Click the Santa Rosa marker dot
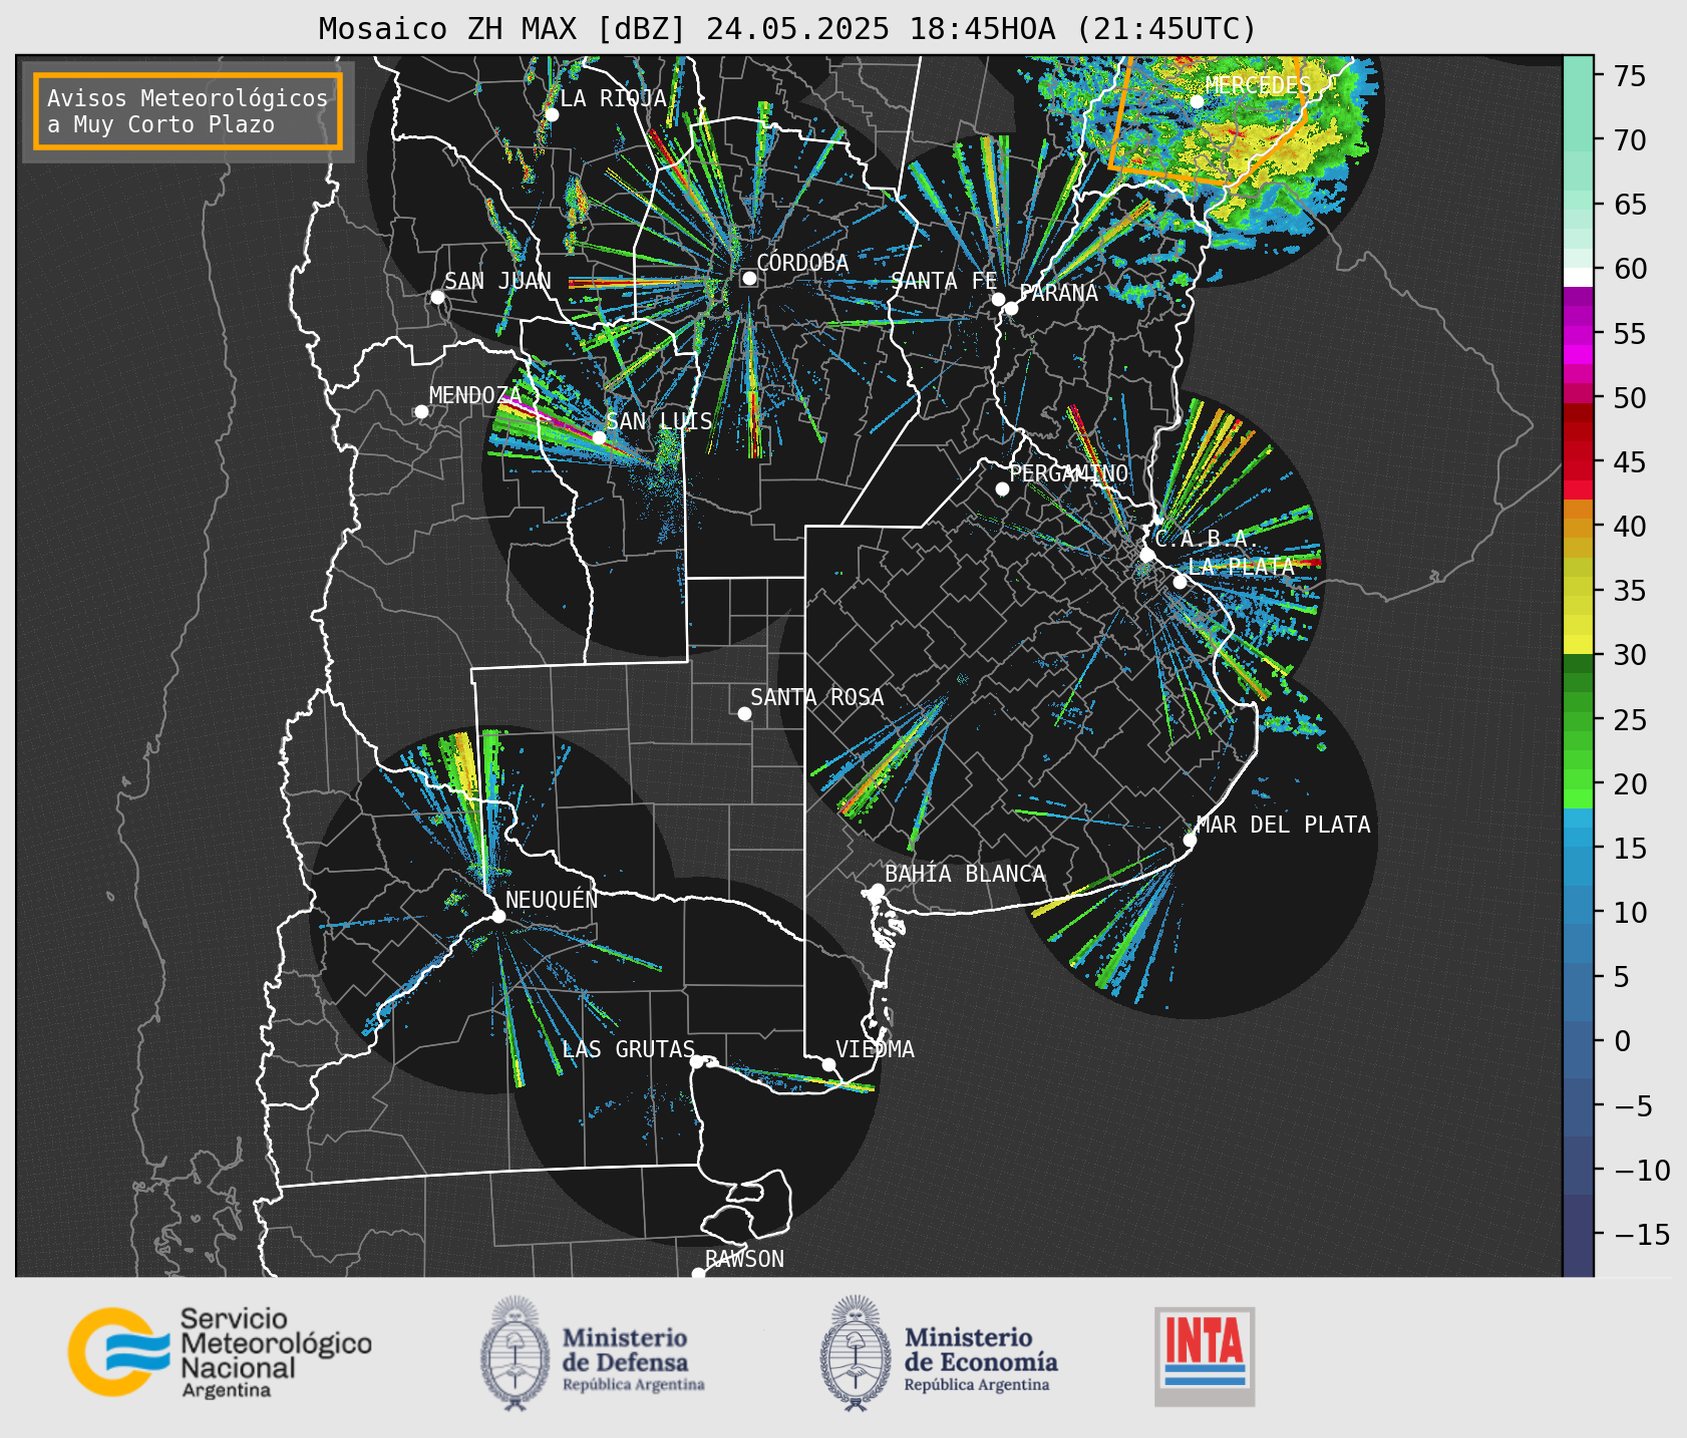1687x1438 pixels. coord(744,713)
